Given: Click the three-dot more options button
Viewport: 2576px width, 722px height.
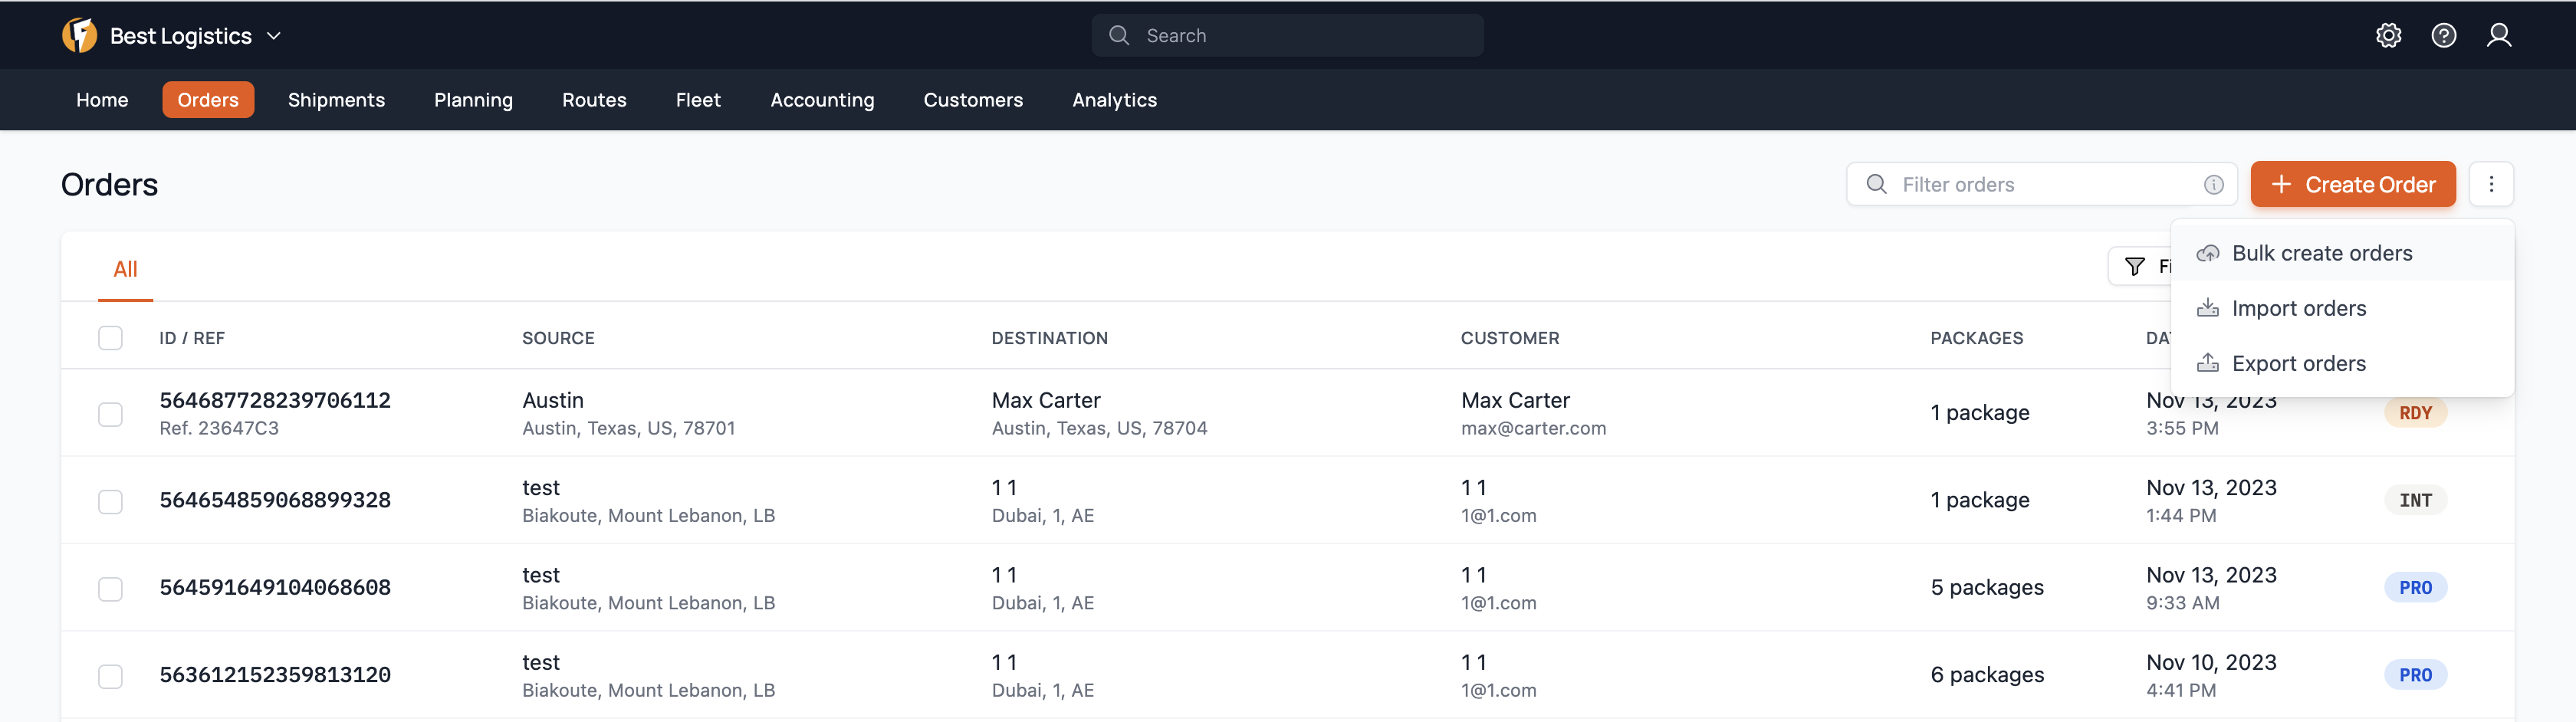Looking at the screenshot, I should click(2490, 185).
